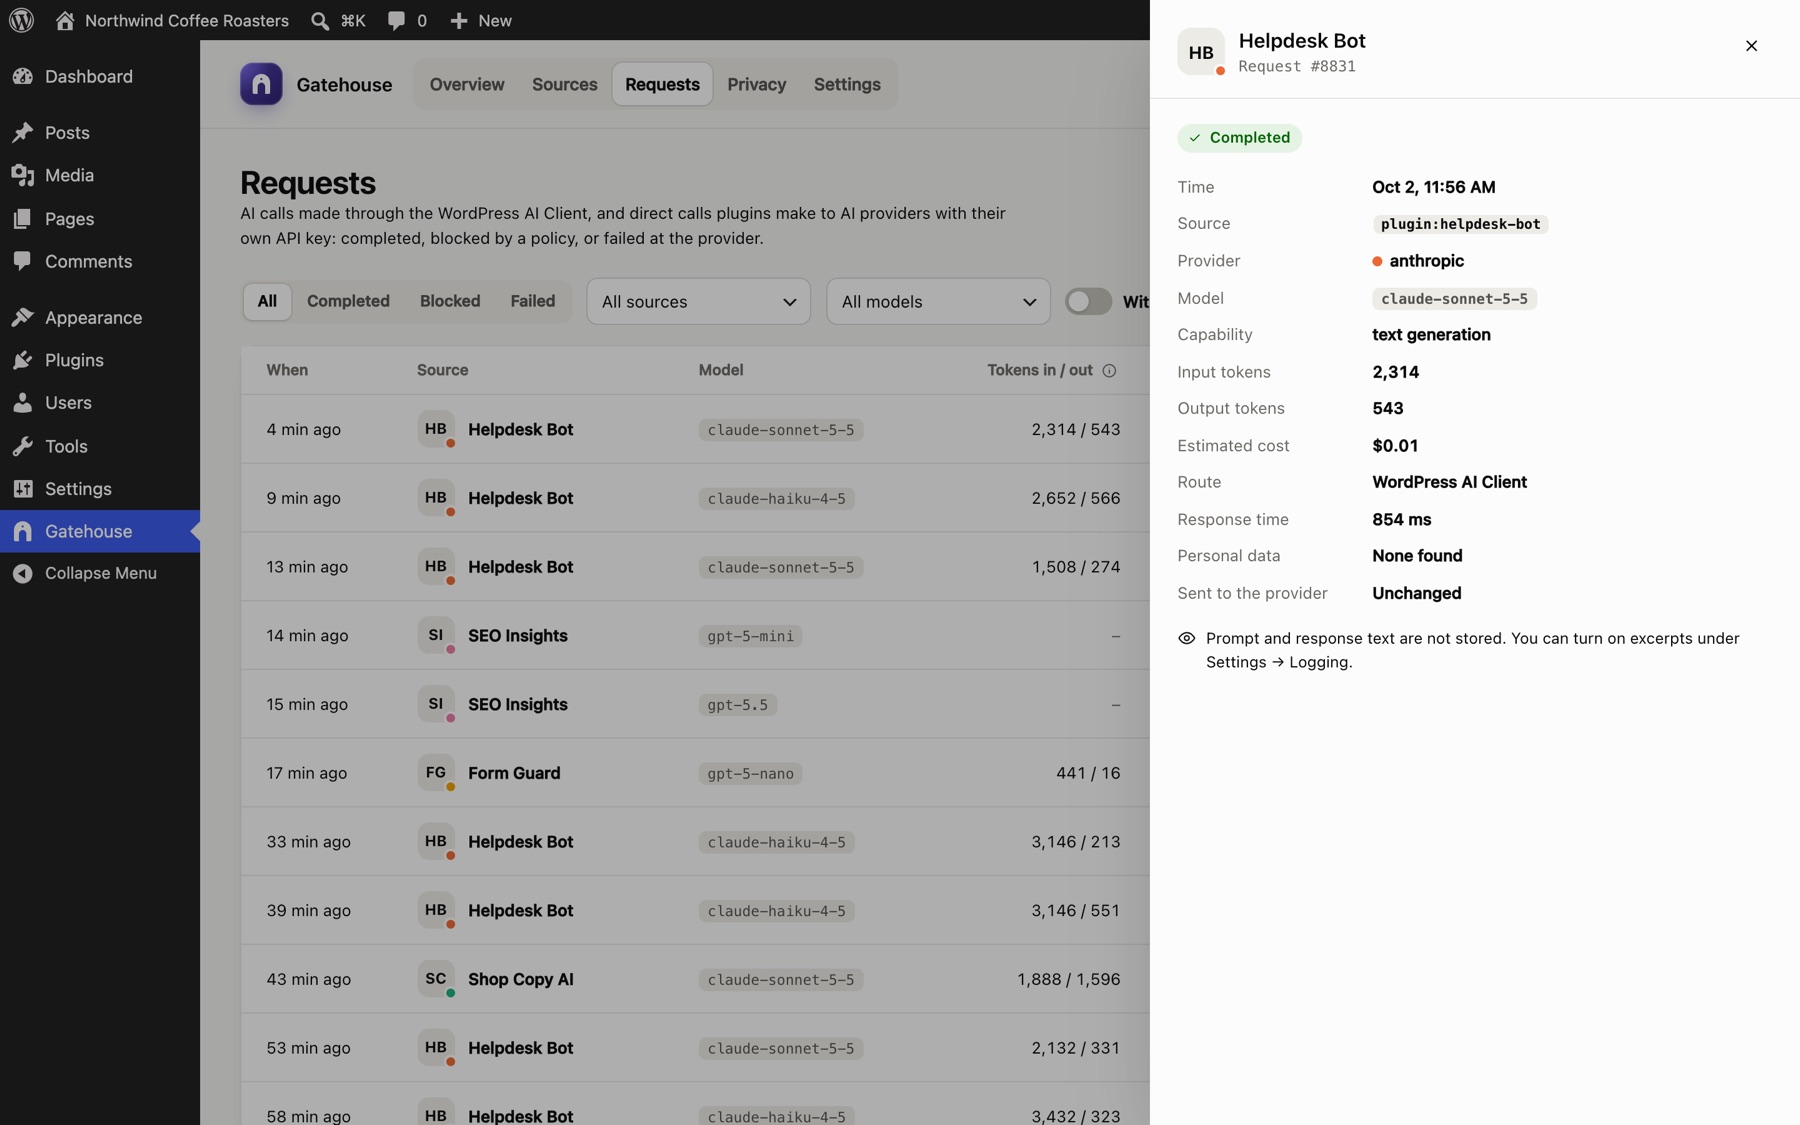Click the anthropic provider value
The height and width of the screenshot is (1125, 1800).
pyautogui.click(x=1418, y=261)
